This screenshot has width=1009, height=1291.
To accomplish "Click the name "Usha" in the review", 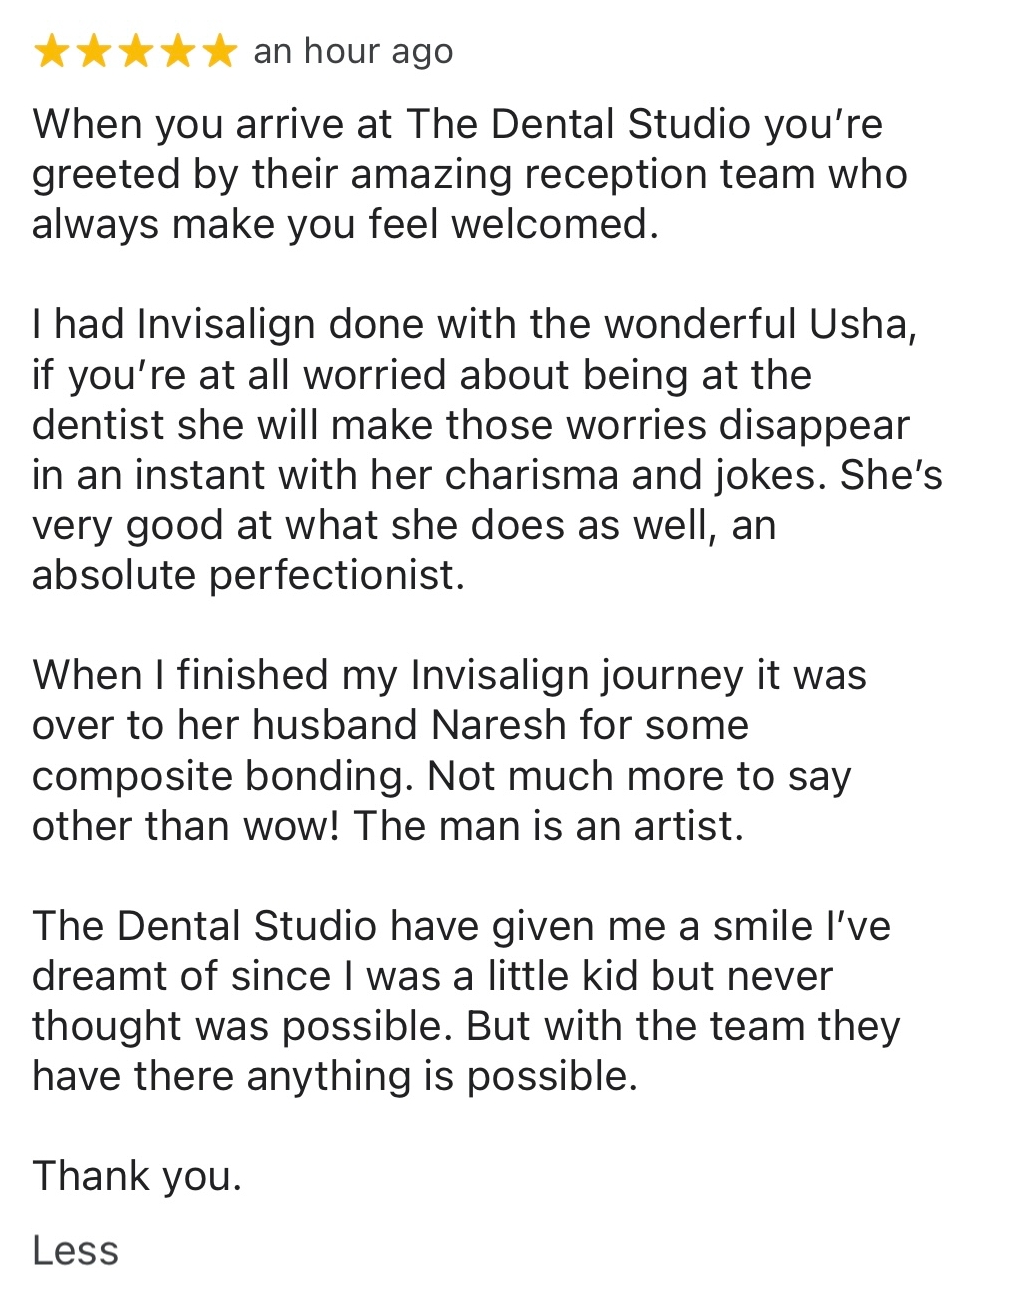I will coord(861,325).
